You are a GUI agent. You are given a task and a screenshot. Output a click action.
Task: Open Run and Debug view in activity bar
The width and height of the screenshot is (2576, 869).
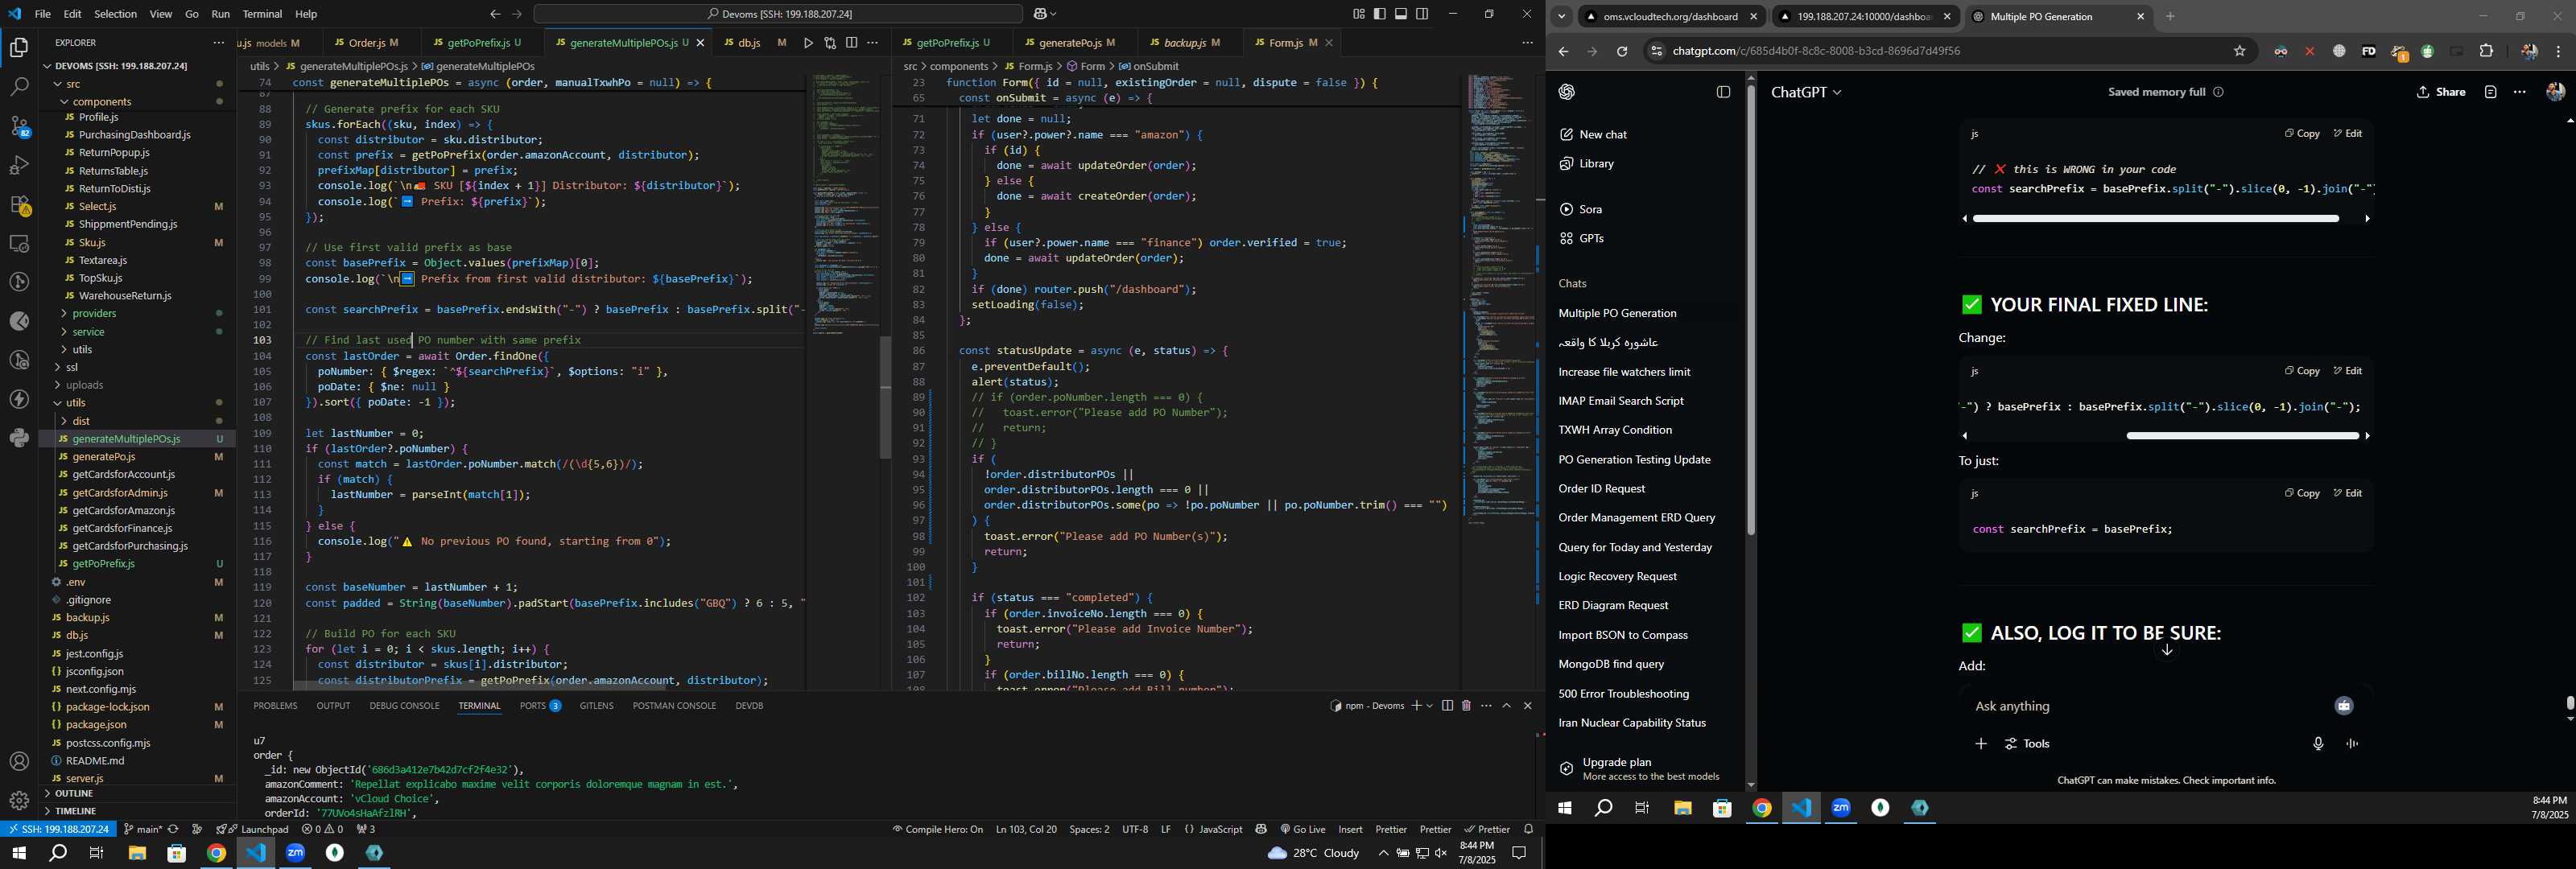(19, 165)
